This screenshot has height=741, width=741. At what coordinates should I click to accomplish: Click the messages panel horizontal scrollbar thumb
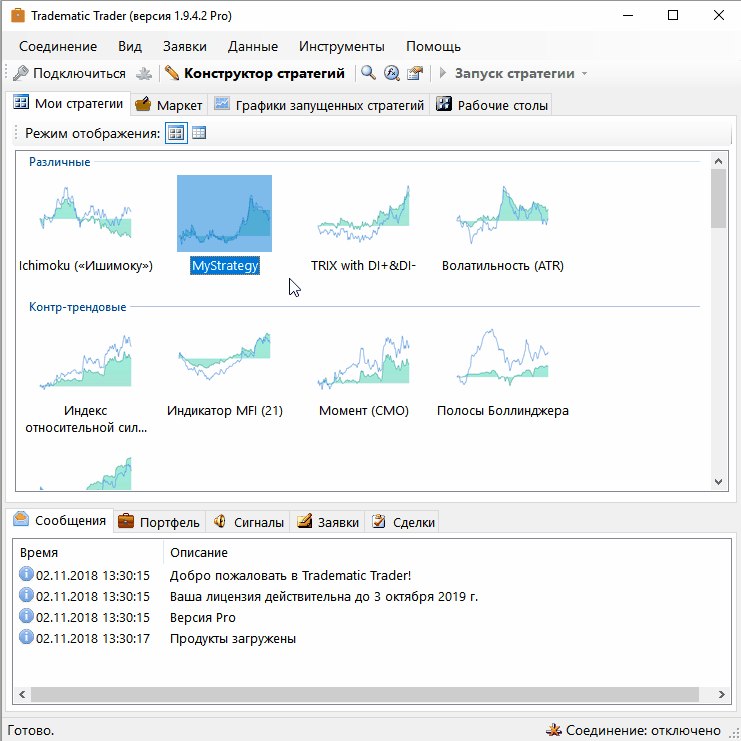pos(365,694)
